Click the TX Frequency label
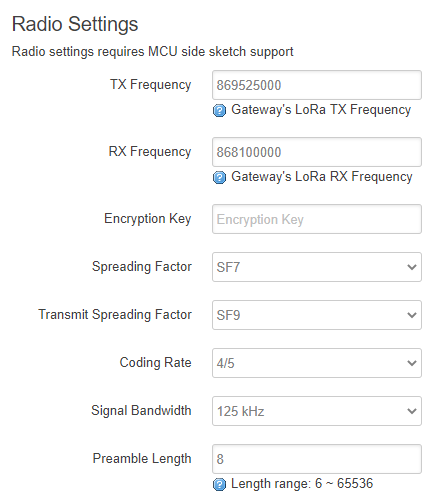Screen dimensions: 436x497 [x=151, y=85]
